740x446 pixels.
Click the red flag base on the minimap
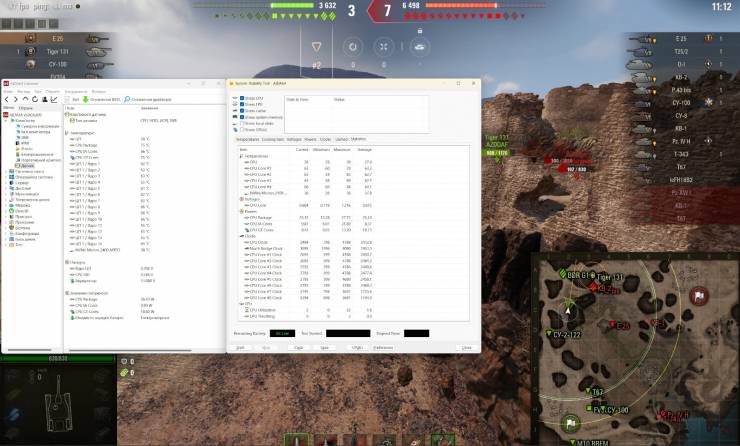pyautogui.click(x=698, y=296)
